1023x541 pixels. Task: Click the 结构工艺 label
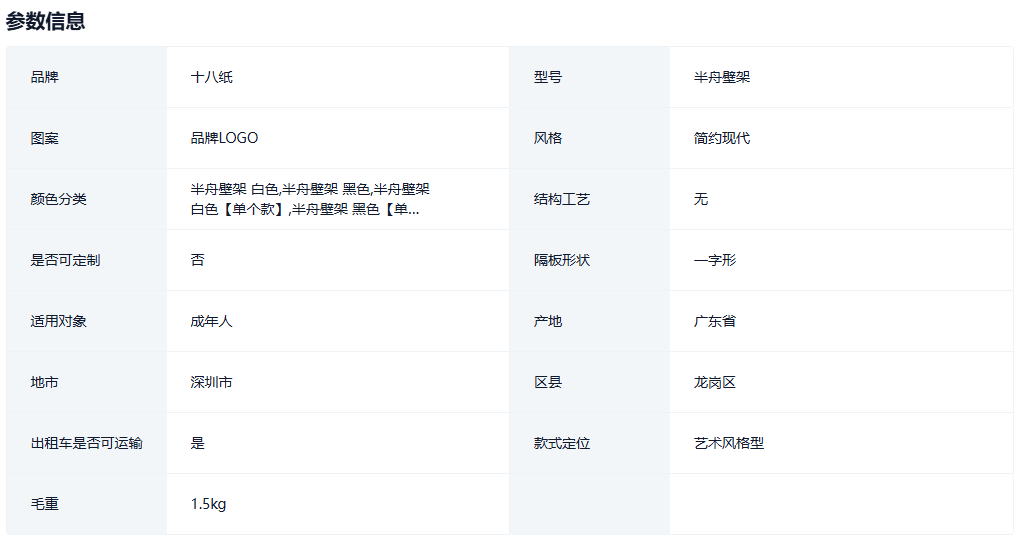562,199
